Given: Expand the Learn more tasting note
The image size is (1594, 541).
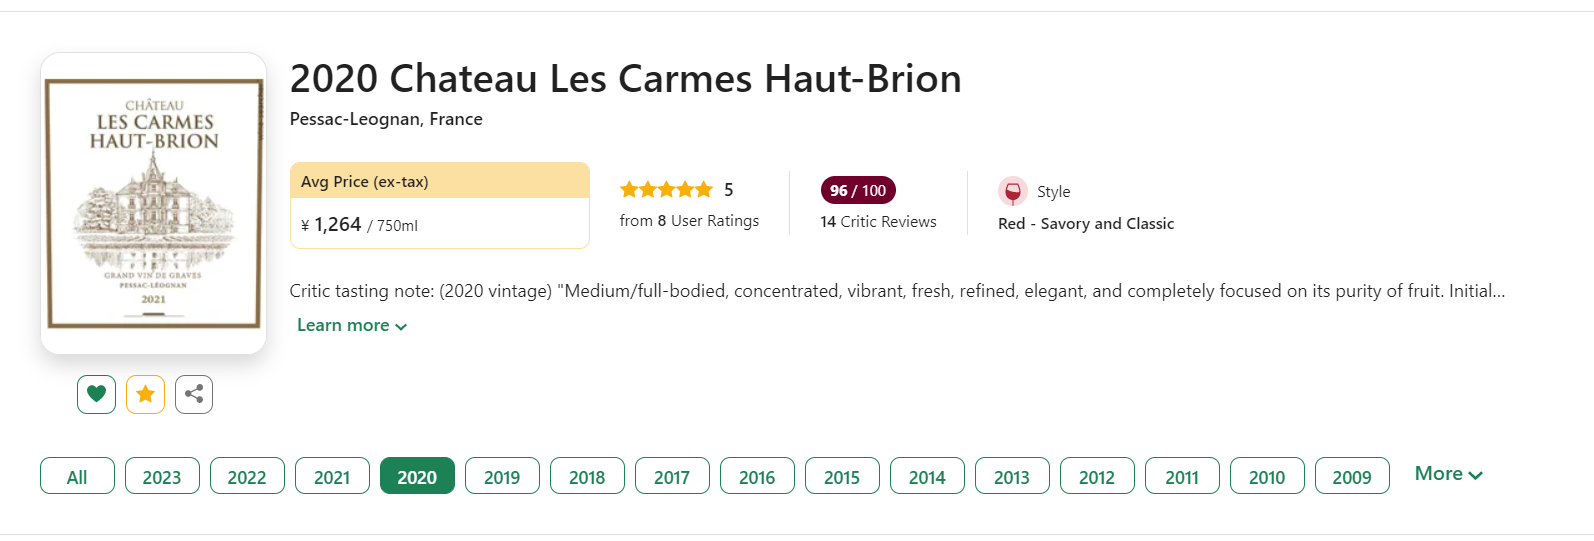Looking at the screenshot, I should [x=352, y=326].
